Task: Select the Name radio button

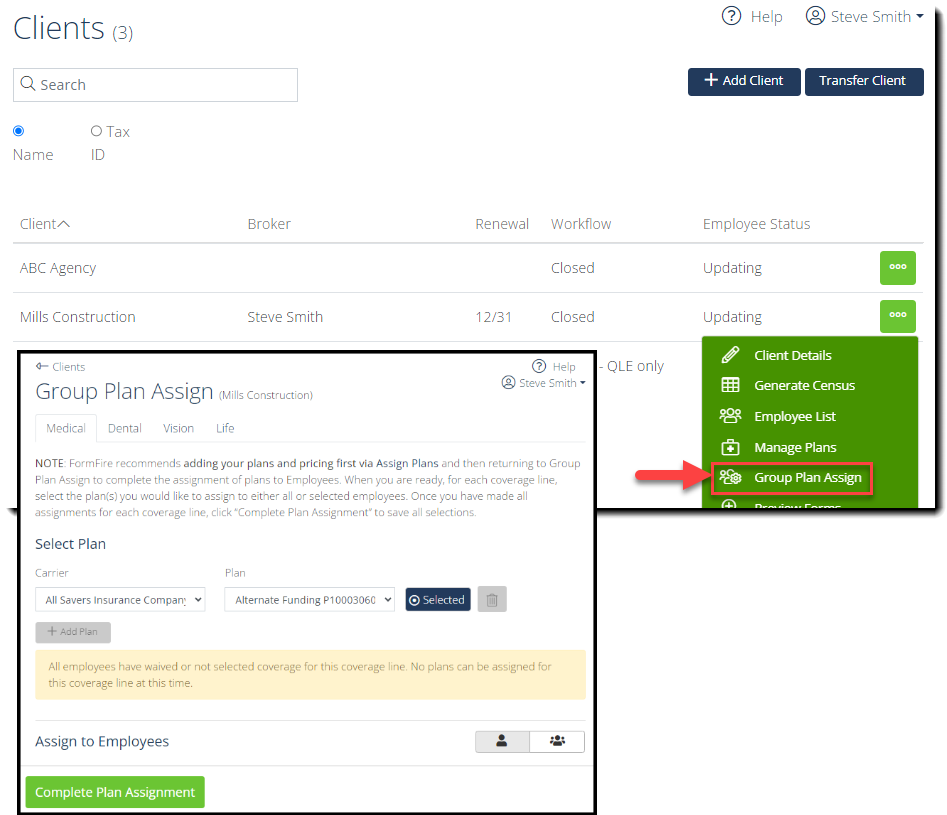Action: [x=18, y=130]
